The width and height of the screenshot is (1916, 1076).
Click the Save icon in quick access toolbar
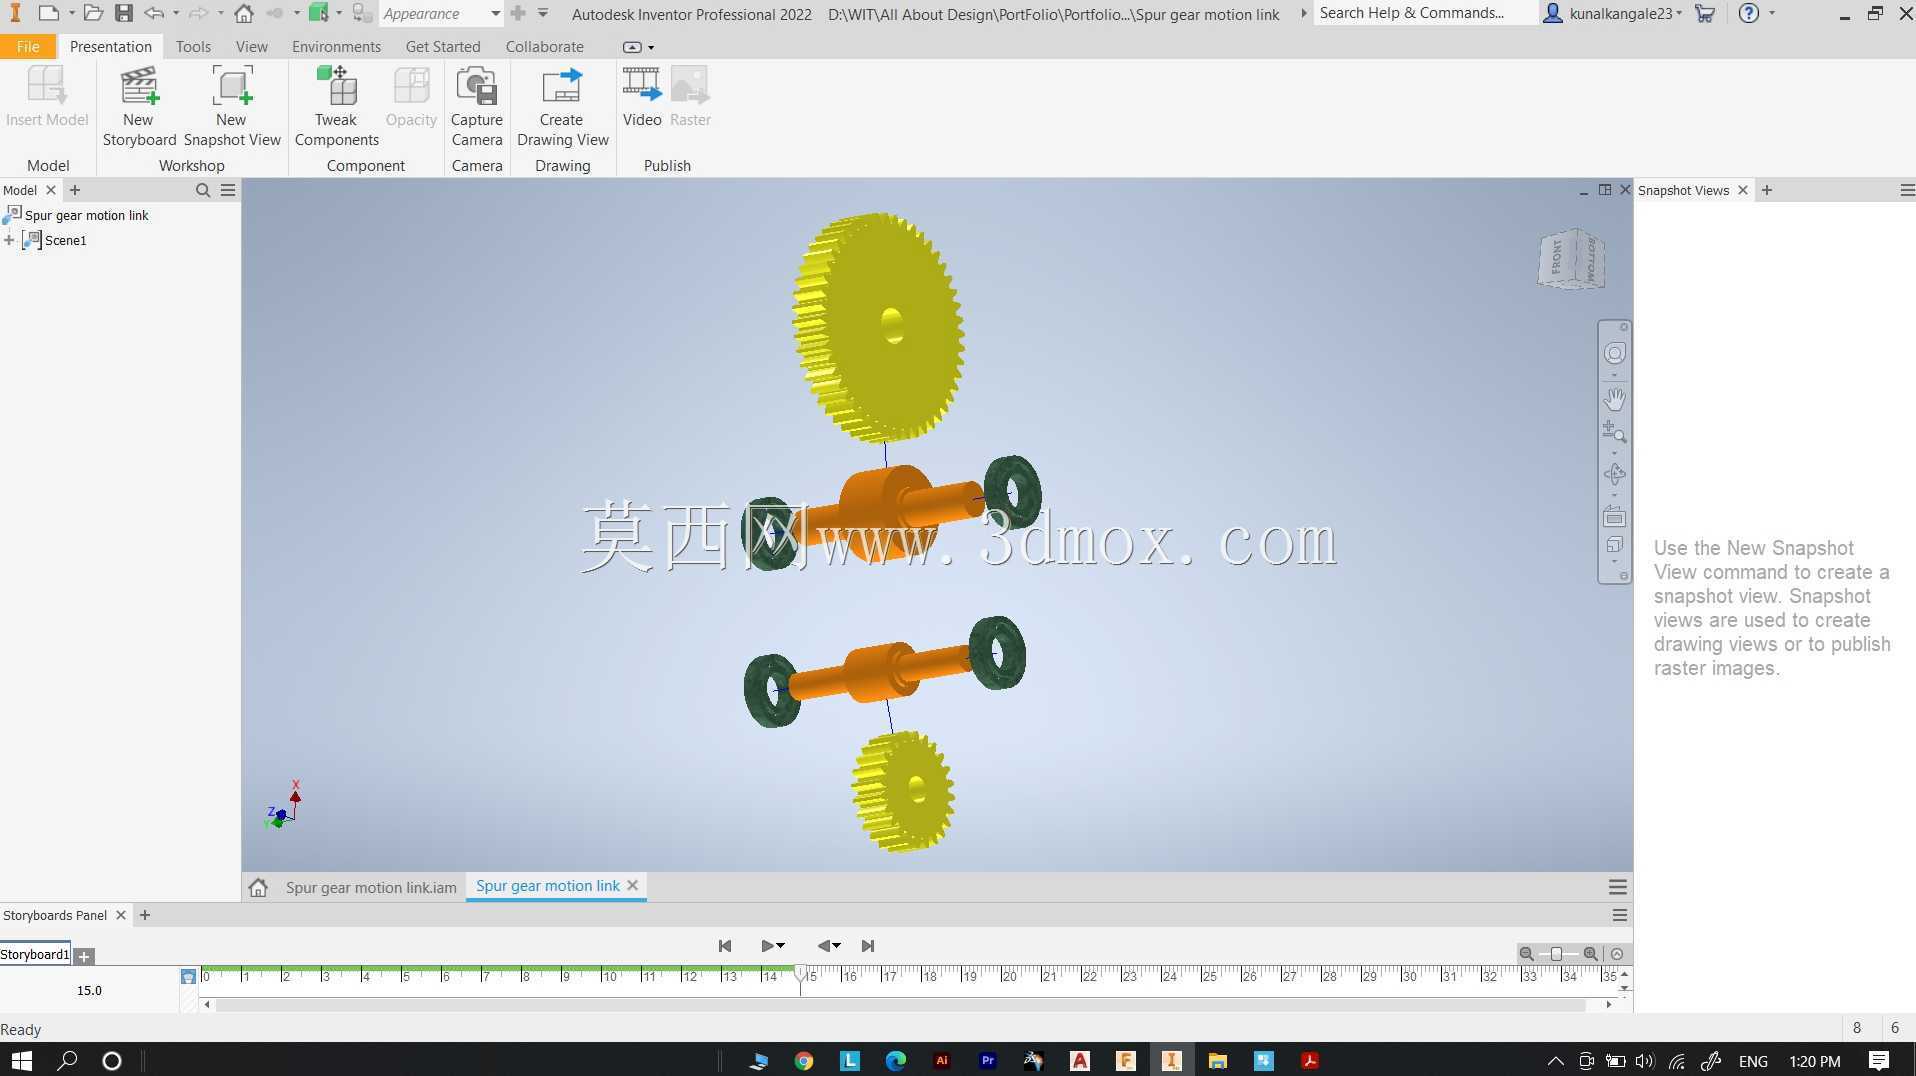pos(124,13)
